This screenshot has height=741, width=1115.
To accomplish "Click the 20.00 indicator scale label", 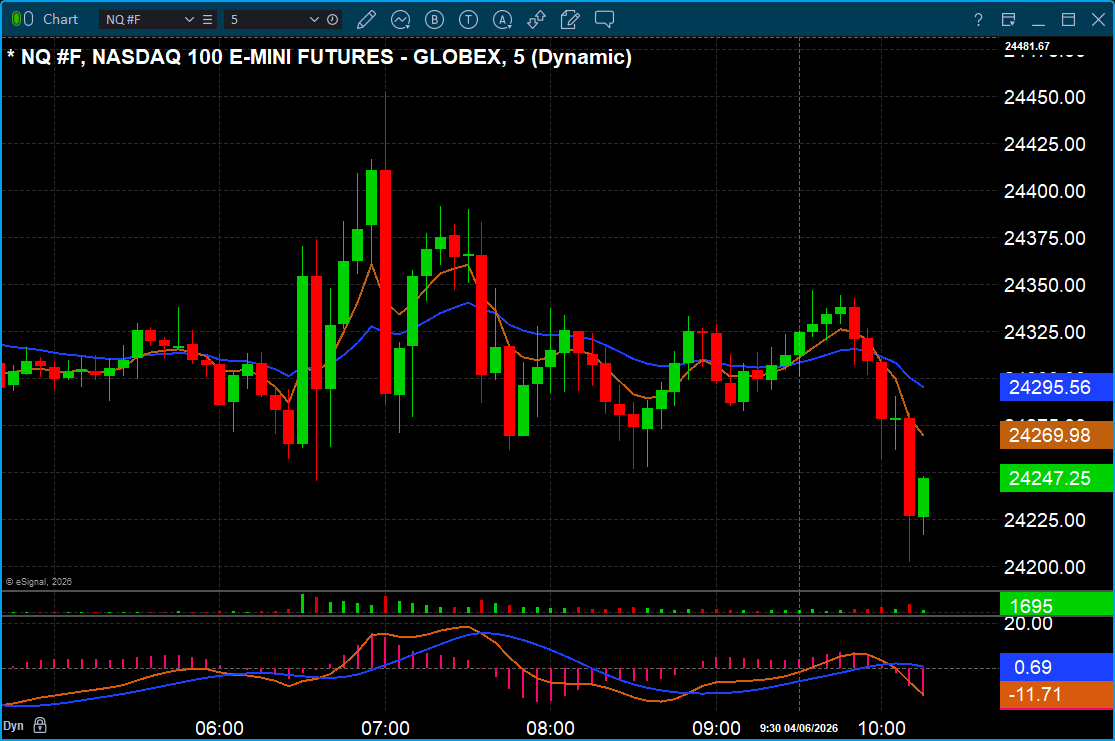I will coord(1028,624).
